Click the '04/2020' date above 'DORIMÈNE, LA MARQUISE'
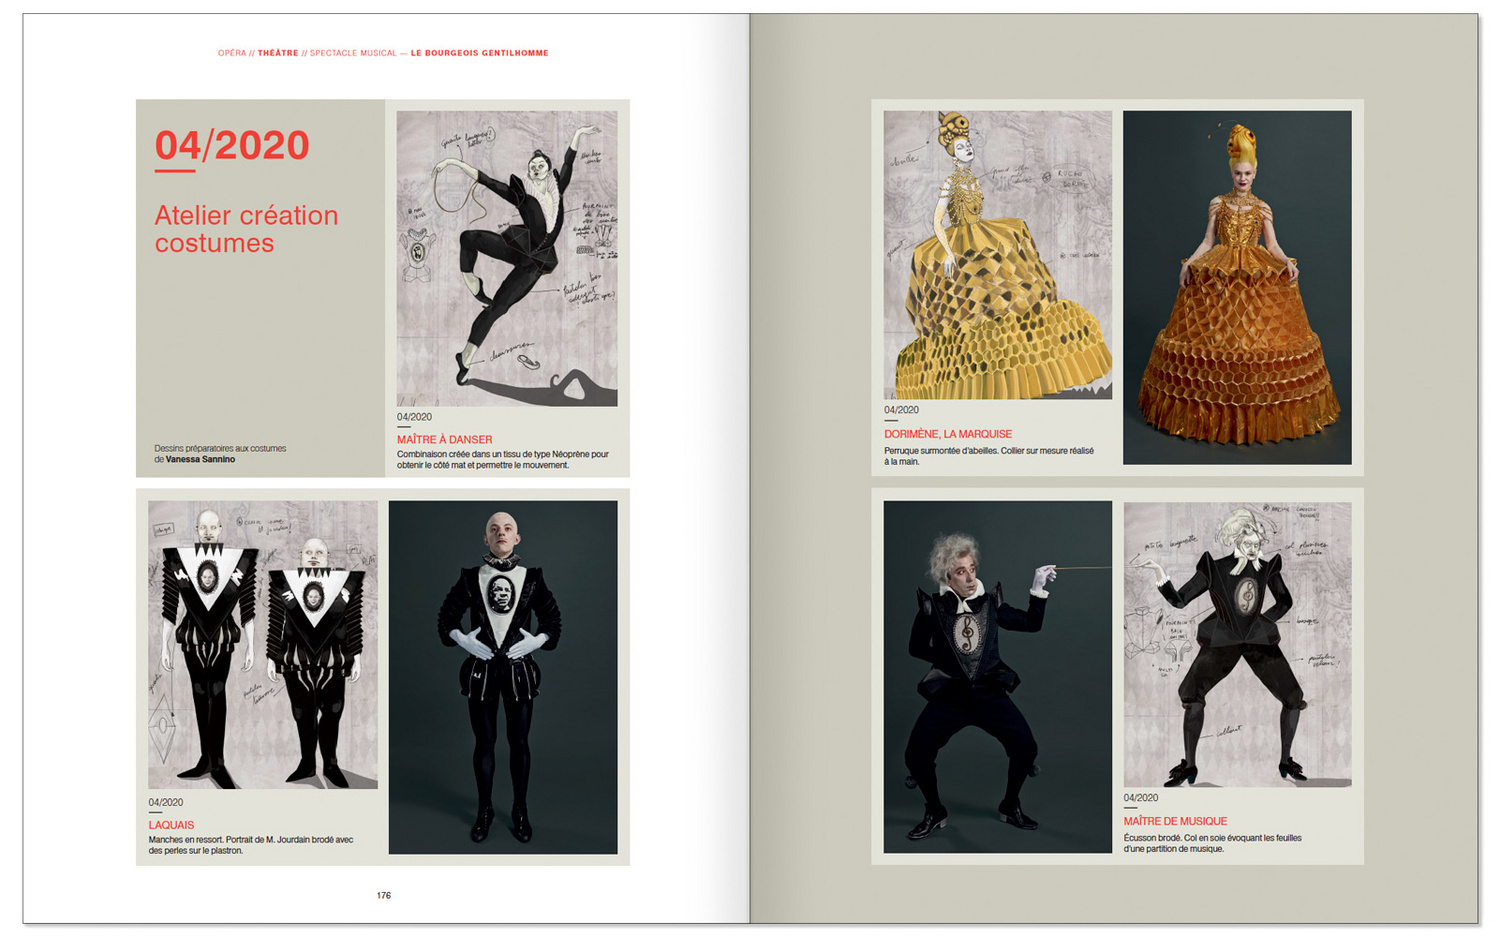Viewport: 1500px width, 937px height. point(901,410)
